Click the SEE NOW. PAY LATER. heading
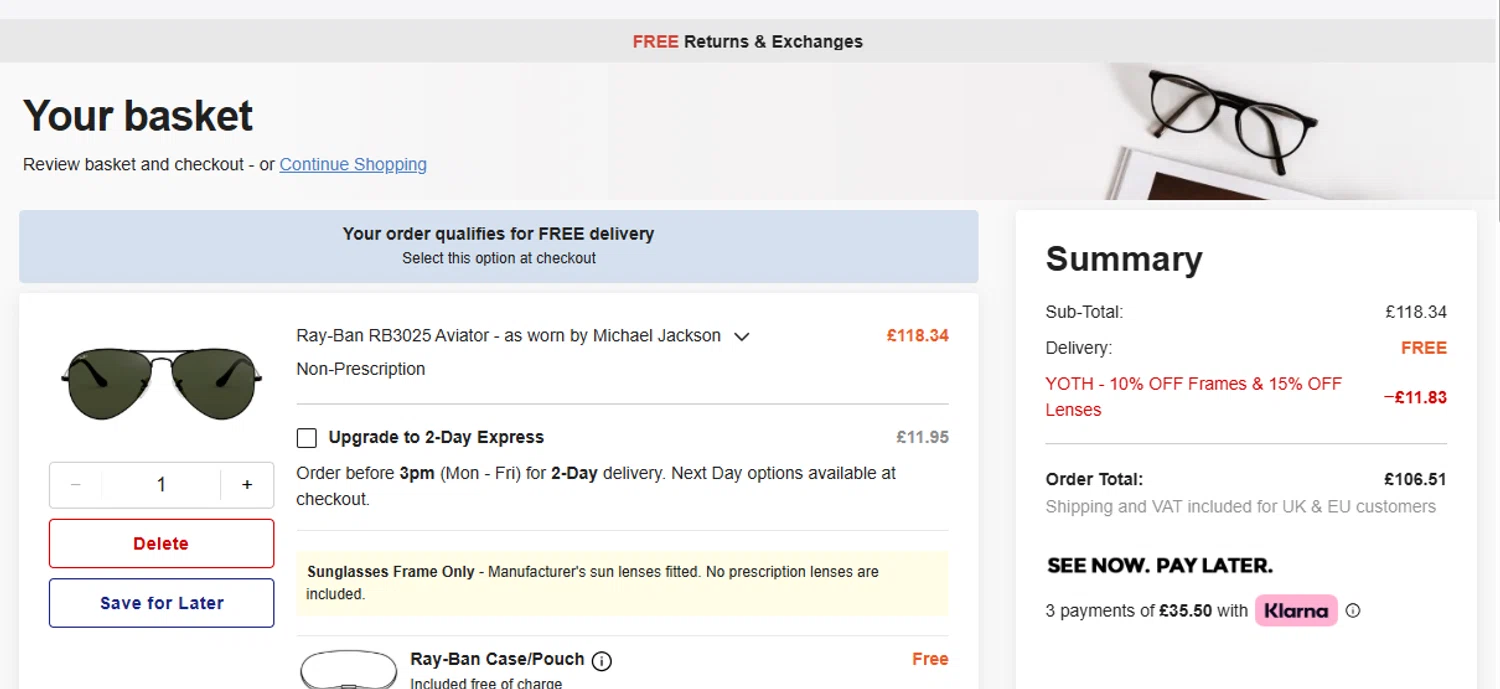 point(1159,566)
